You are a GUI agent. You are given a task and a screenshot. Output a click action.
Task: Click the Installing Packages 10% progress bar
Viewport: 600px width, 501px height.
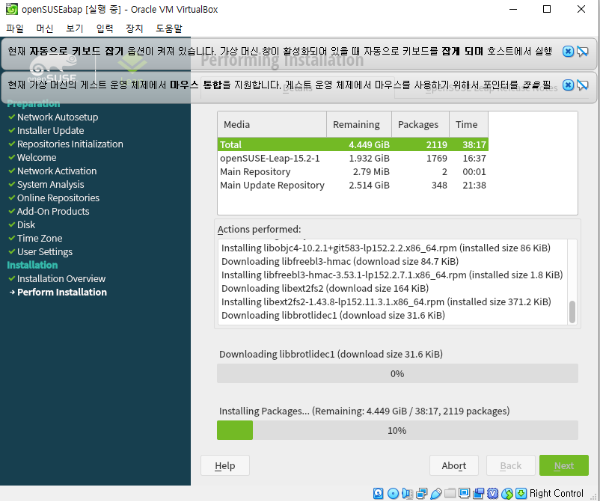tap(397, 430)
